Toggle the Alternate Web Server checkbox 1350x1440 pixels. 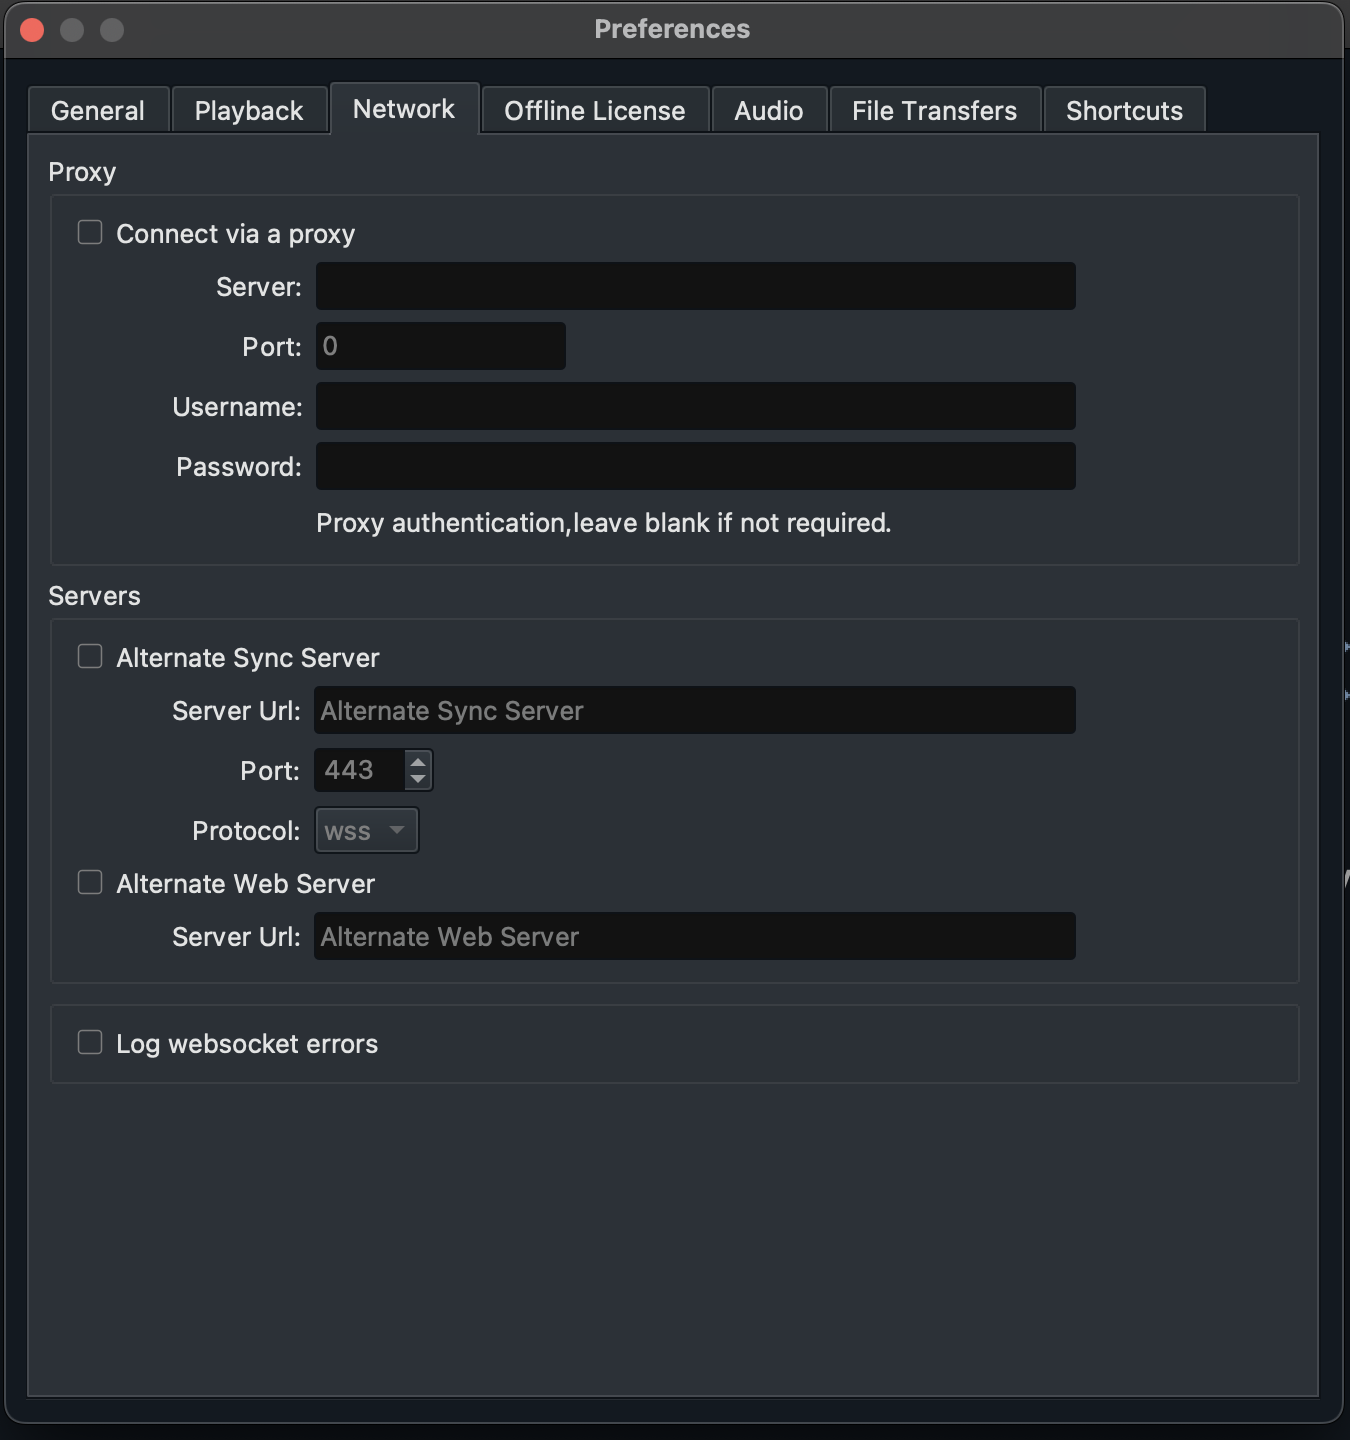(90, 883)
